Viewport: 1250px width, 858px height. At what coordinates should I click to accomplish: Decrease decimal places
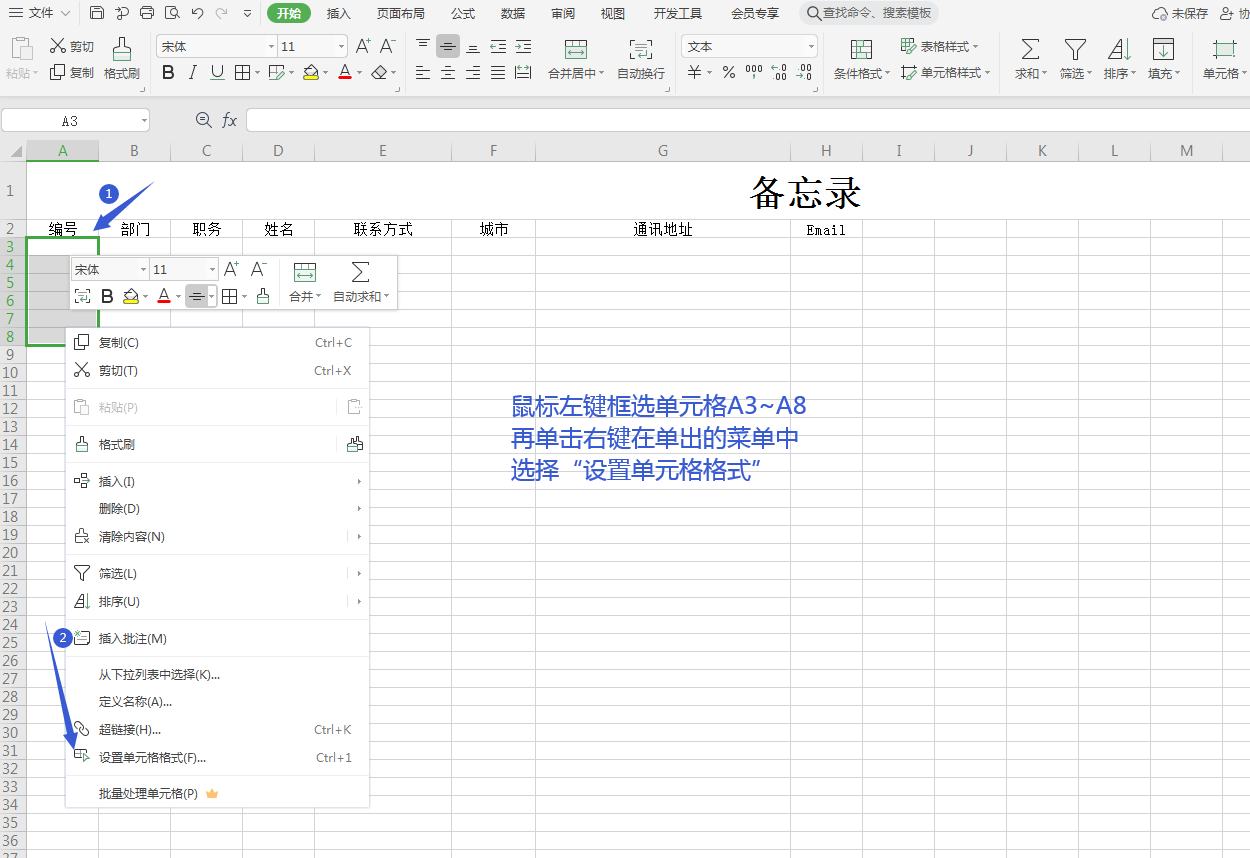[804, 72]
